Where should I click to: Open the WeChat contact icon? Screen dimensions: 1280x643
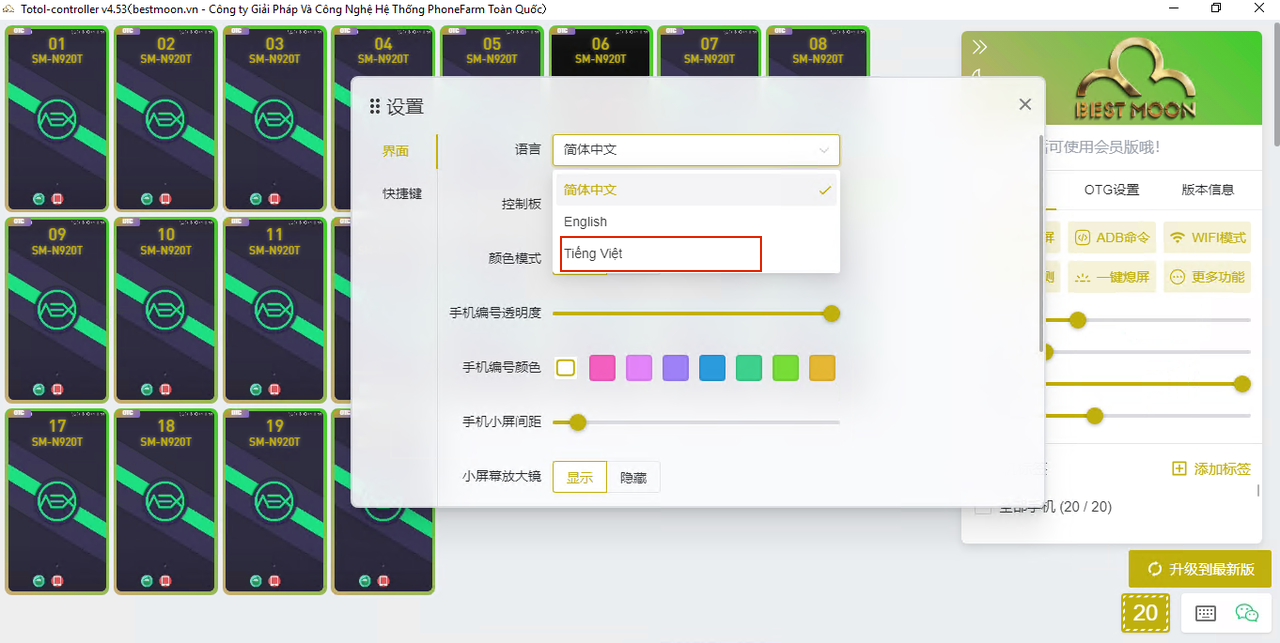[x=1246, y=613]
